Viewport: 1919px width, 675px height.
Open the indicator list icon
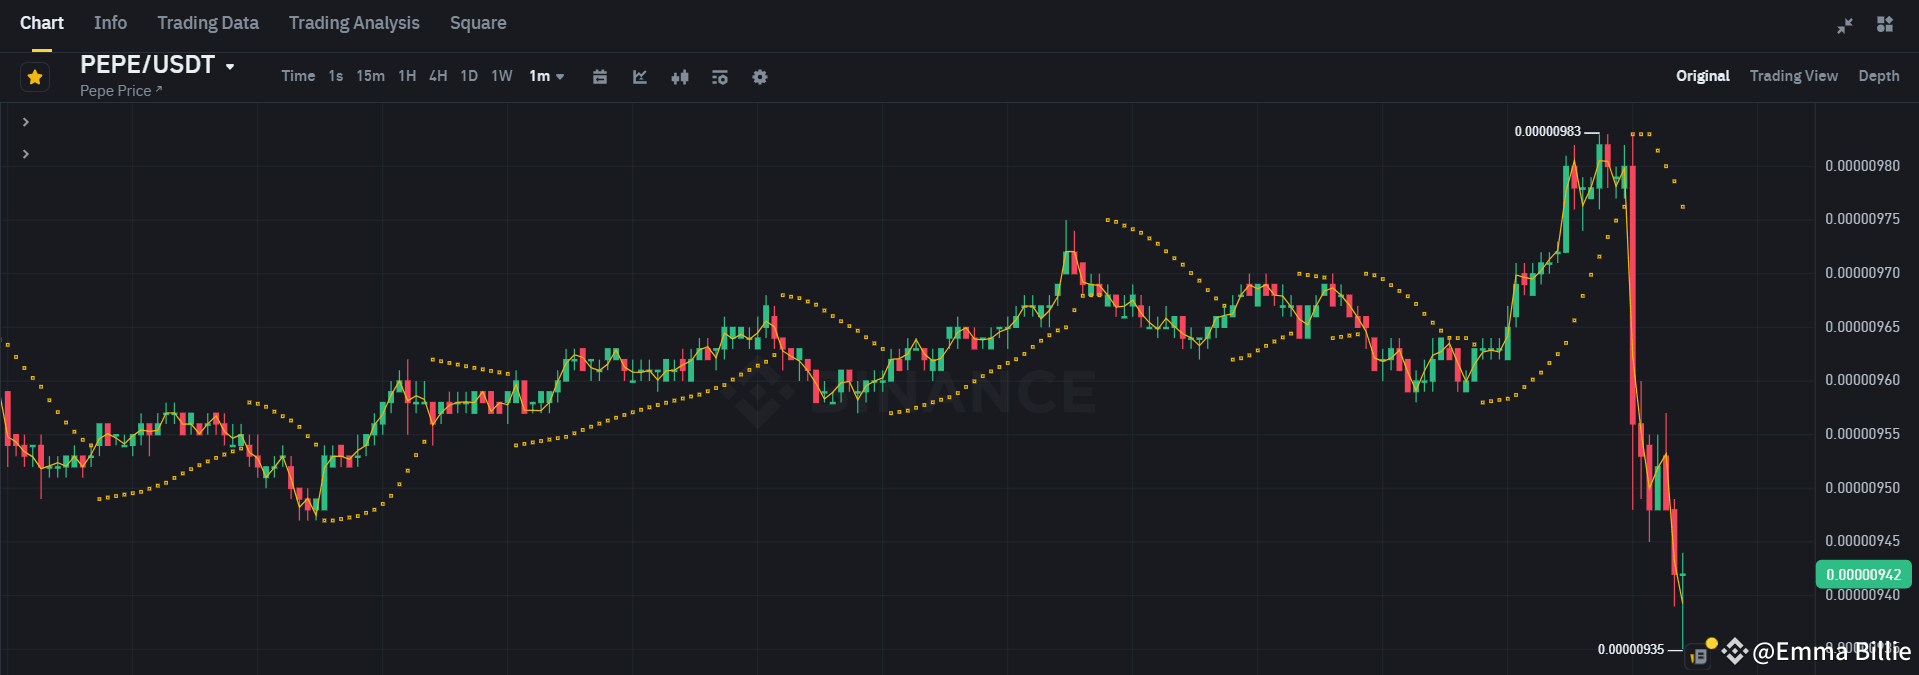pyautogui.click(x=720, y=76)
